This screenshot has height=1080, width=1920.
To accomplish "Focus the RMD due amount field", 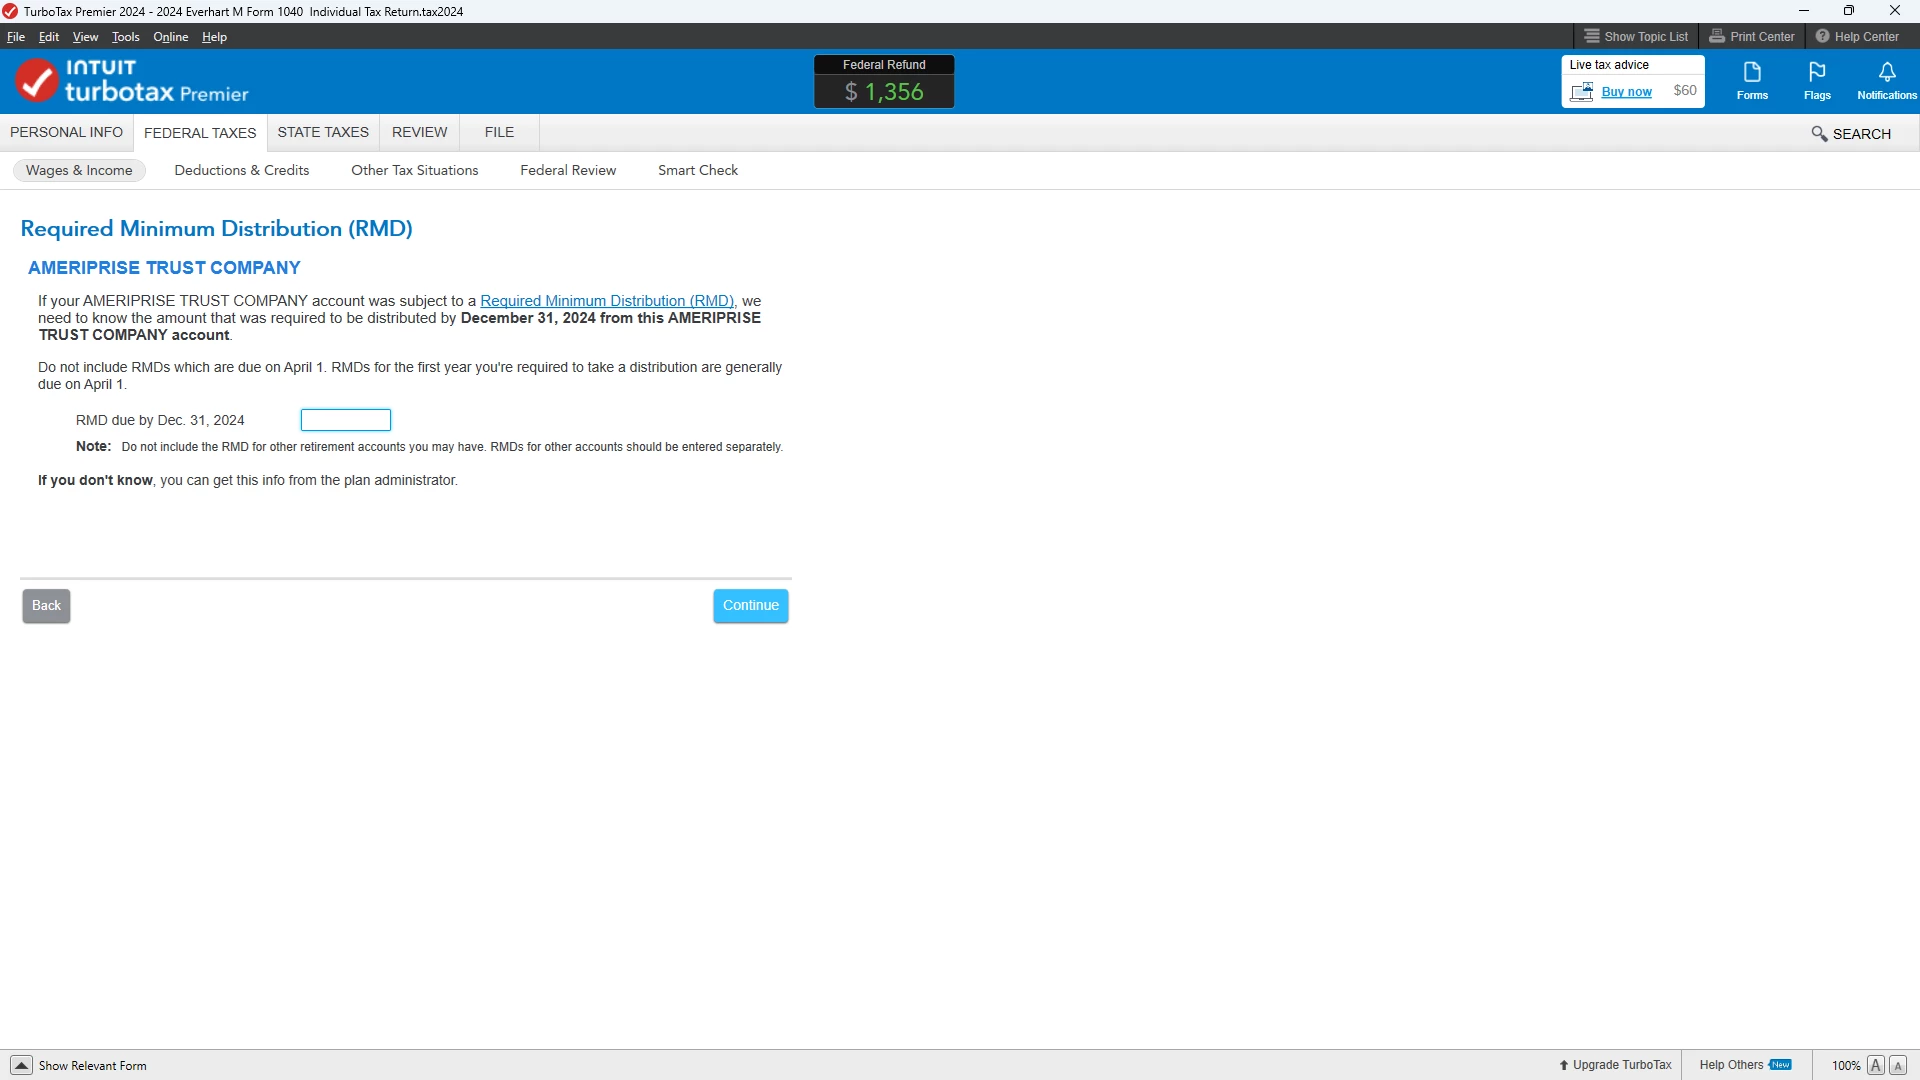I will click(x=345, y=420).
